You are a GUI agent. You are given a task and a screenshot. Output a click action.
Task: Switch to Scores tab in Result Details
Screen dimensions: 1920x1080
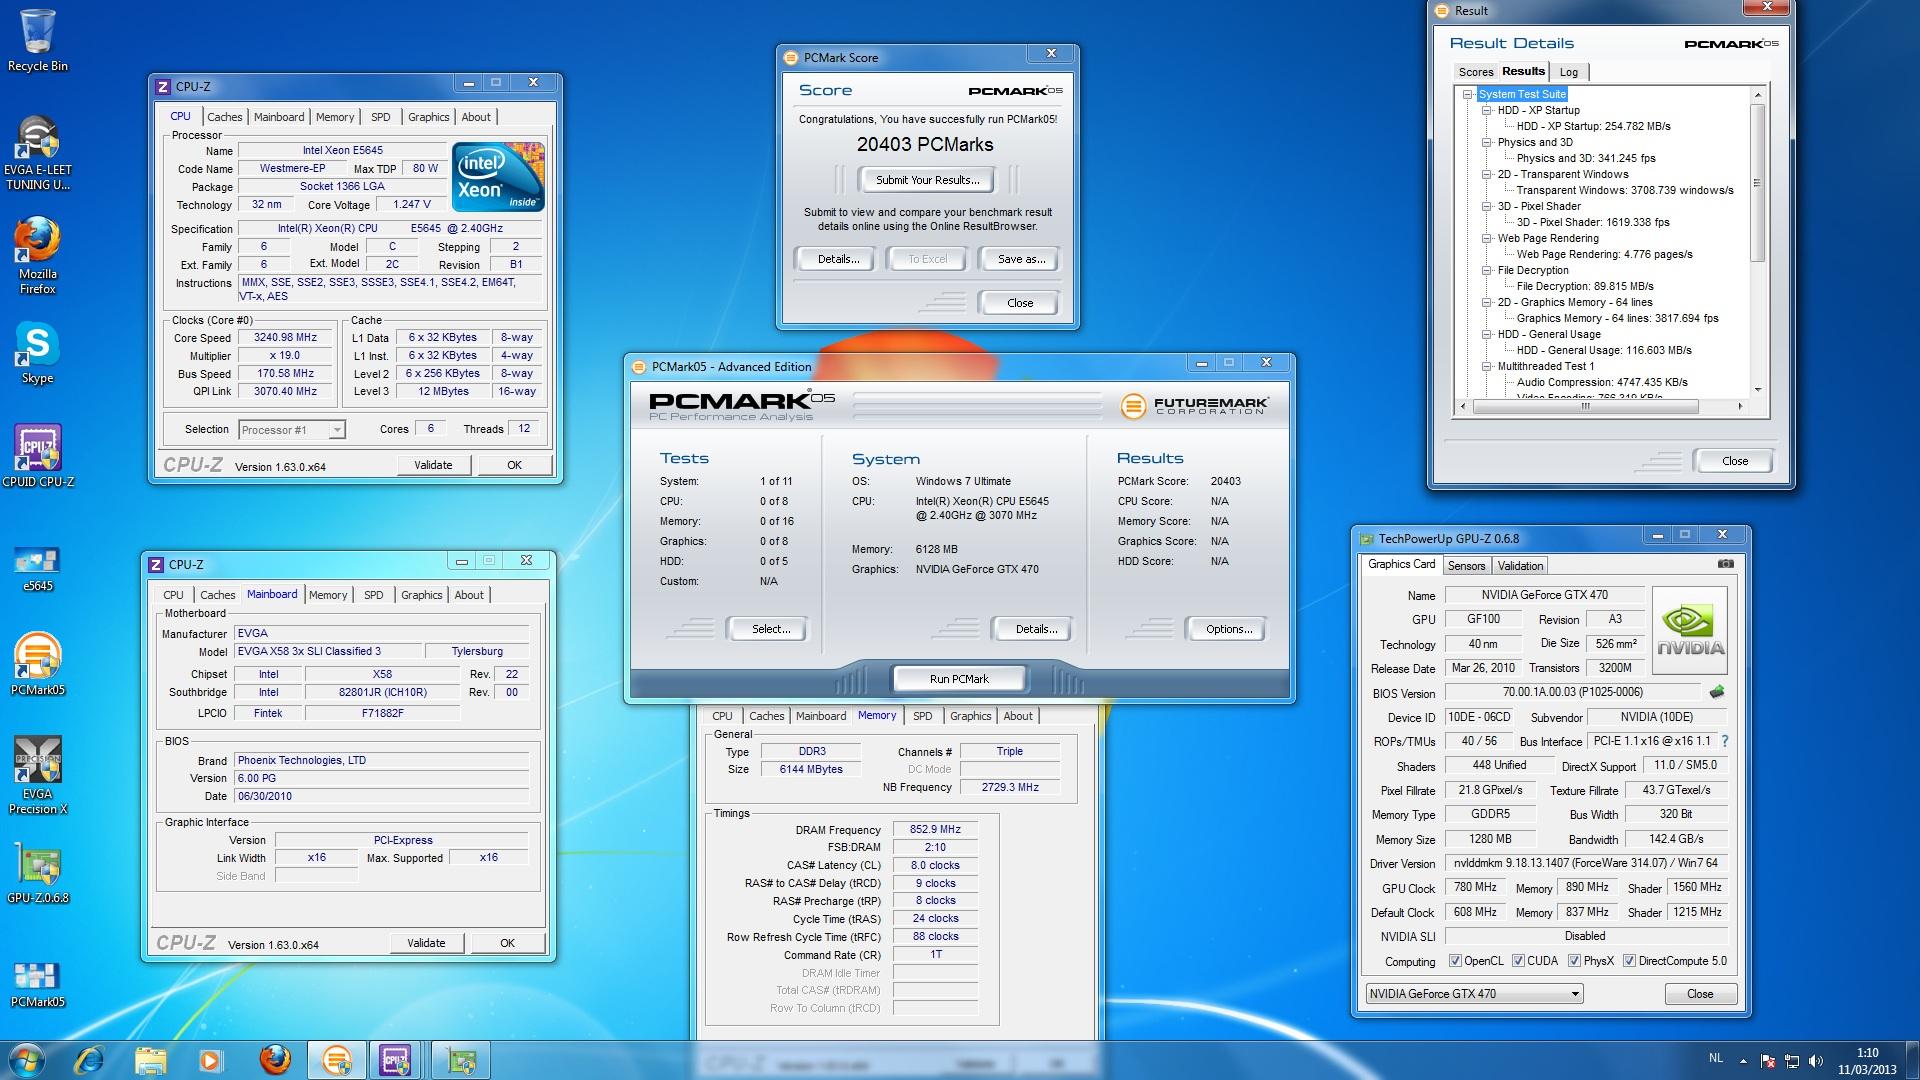click(x=1475, y=72)
